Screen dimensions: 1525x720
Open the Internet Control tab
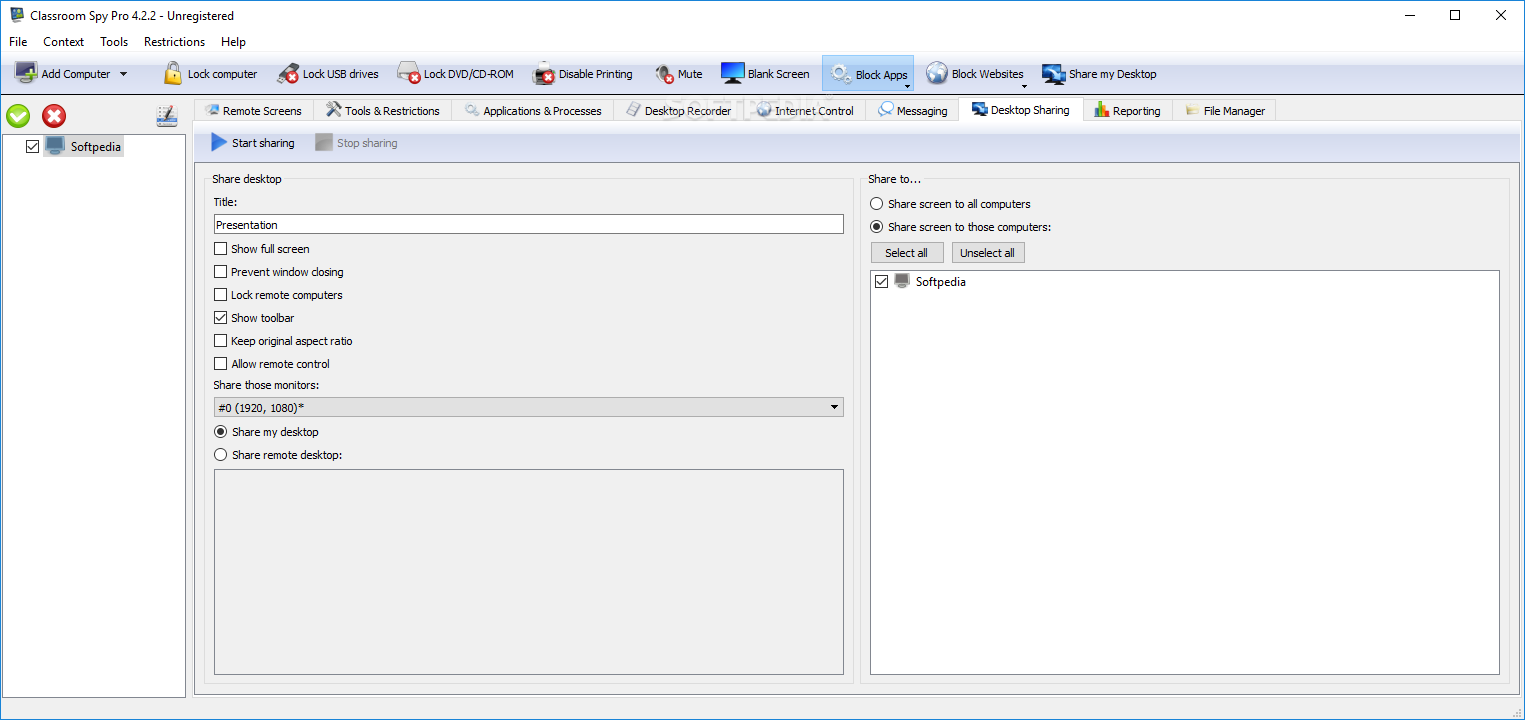pos(805,111)
